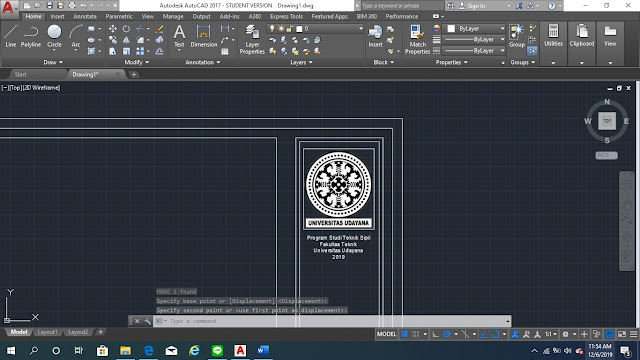Select the Polyline tool
Viewport: 640px width, 360px height.
coord(31,36)
